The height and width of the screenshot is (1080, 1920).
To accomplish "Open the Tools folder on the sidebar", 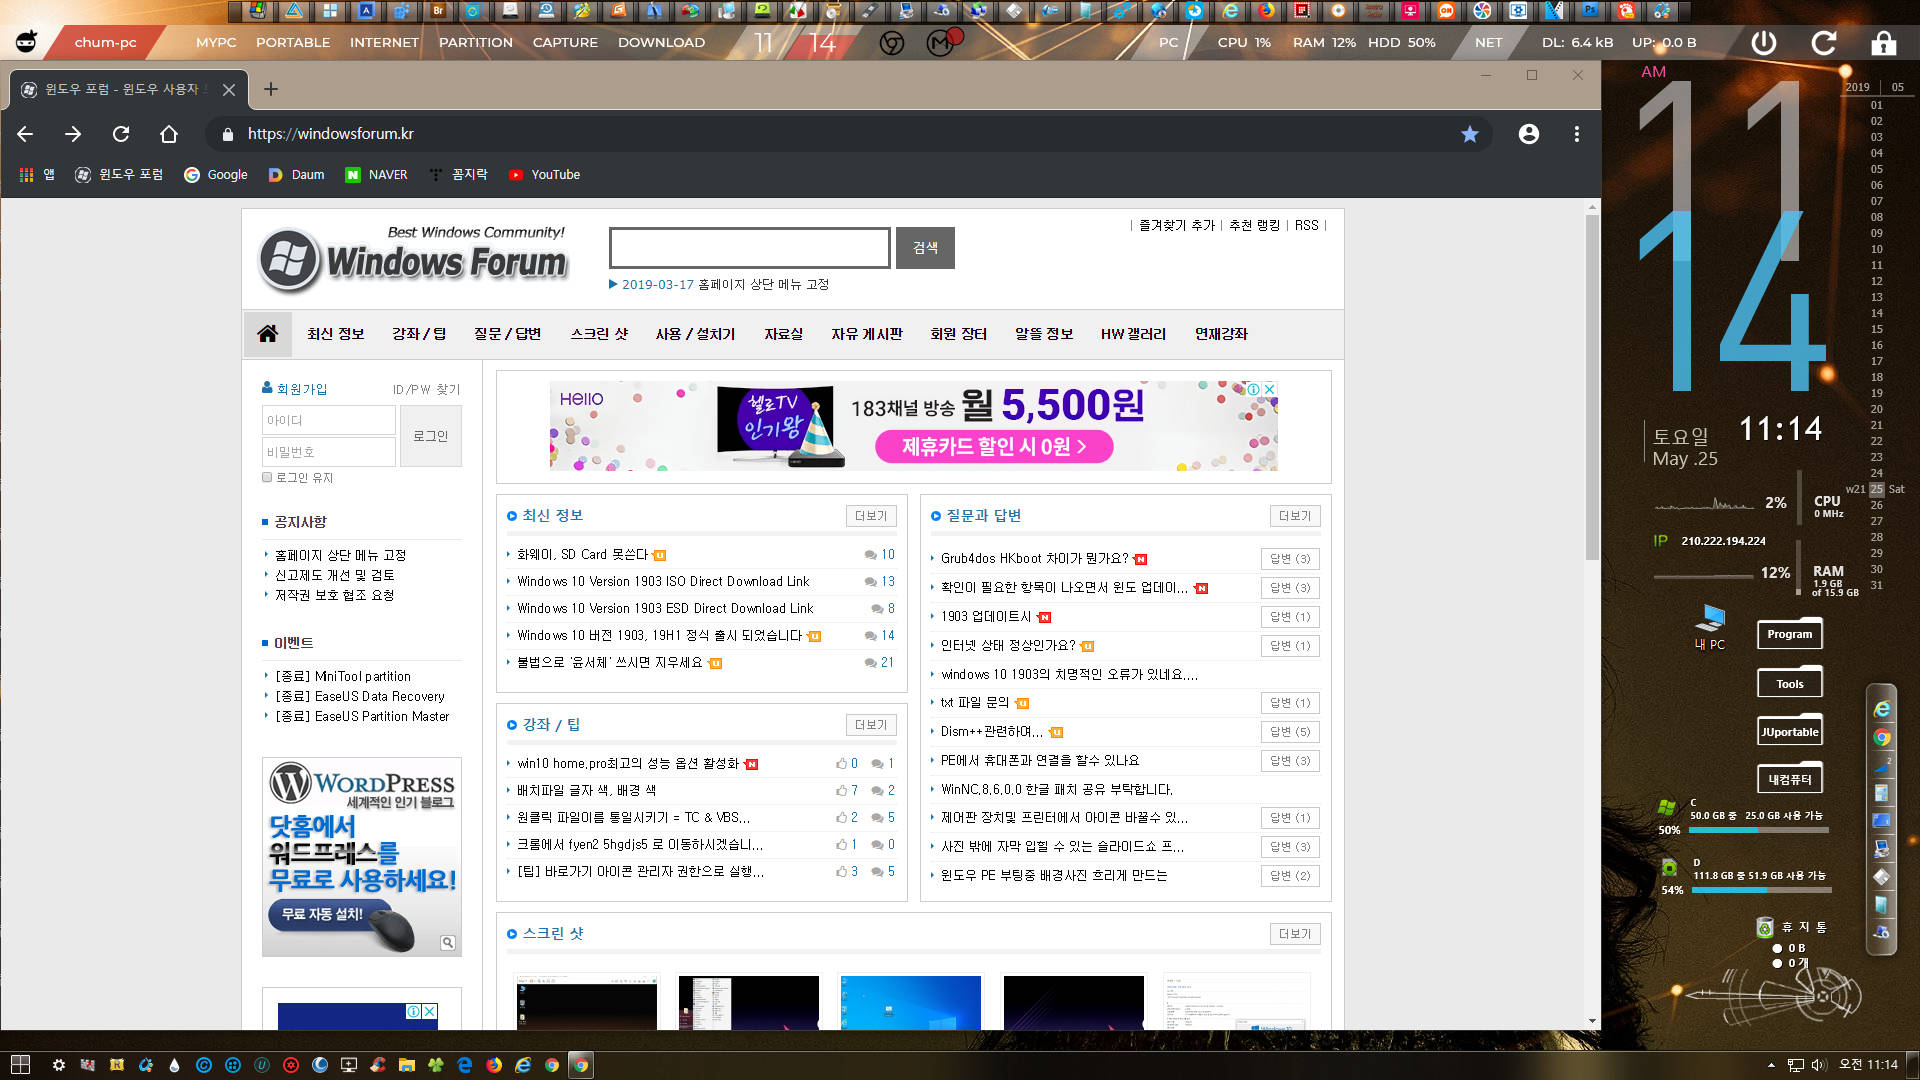I will pyautogui.click(x=1789, y=683).
